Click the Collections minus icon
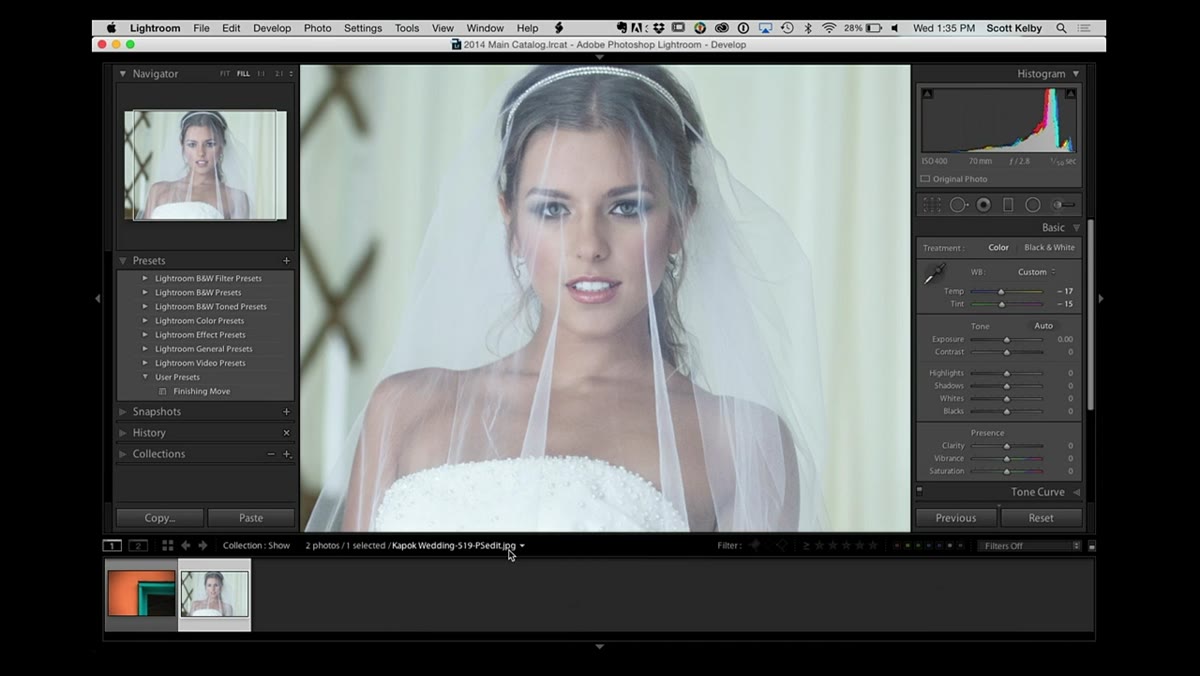The width and height of the screenshot is (1200, 676). (x=271, y=454)
